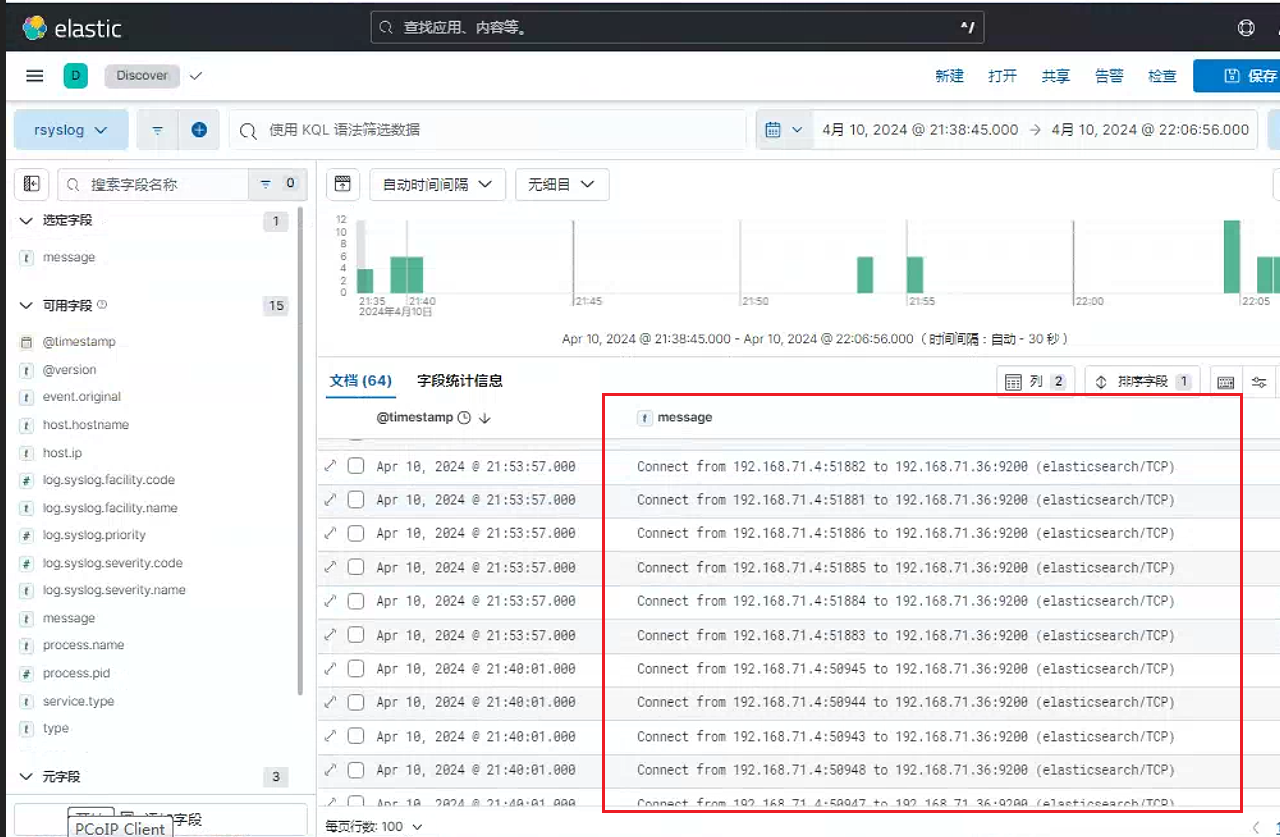Tick the checkbox for port 51886 row
Viewport: 1280px width, 837px height.
pyautogui.click(x=356, y=533)
